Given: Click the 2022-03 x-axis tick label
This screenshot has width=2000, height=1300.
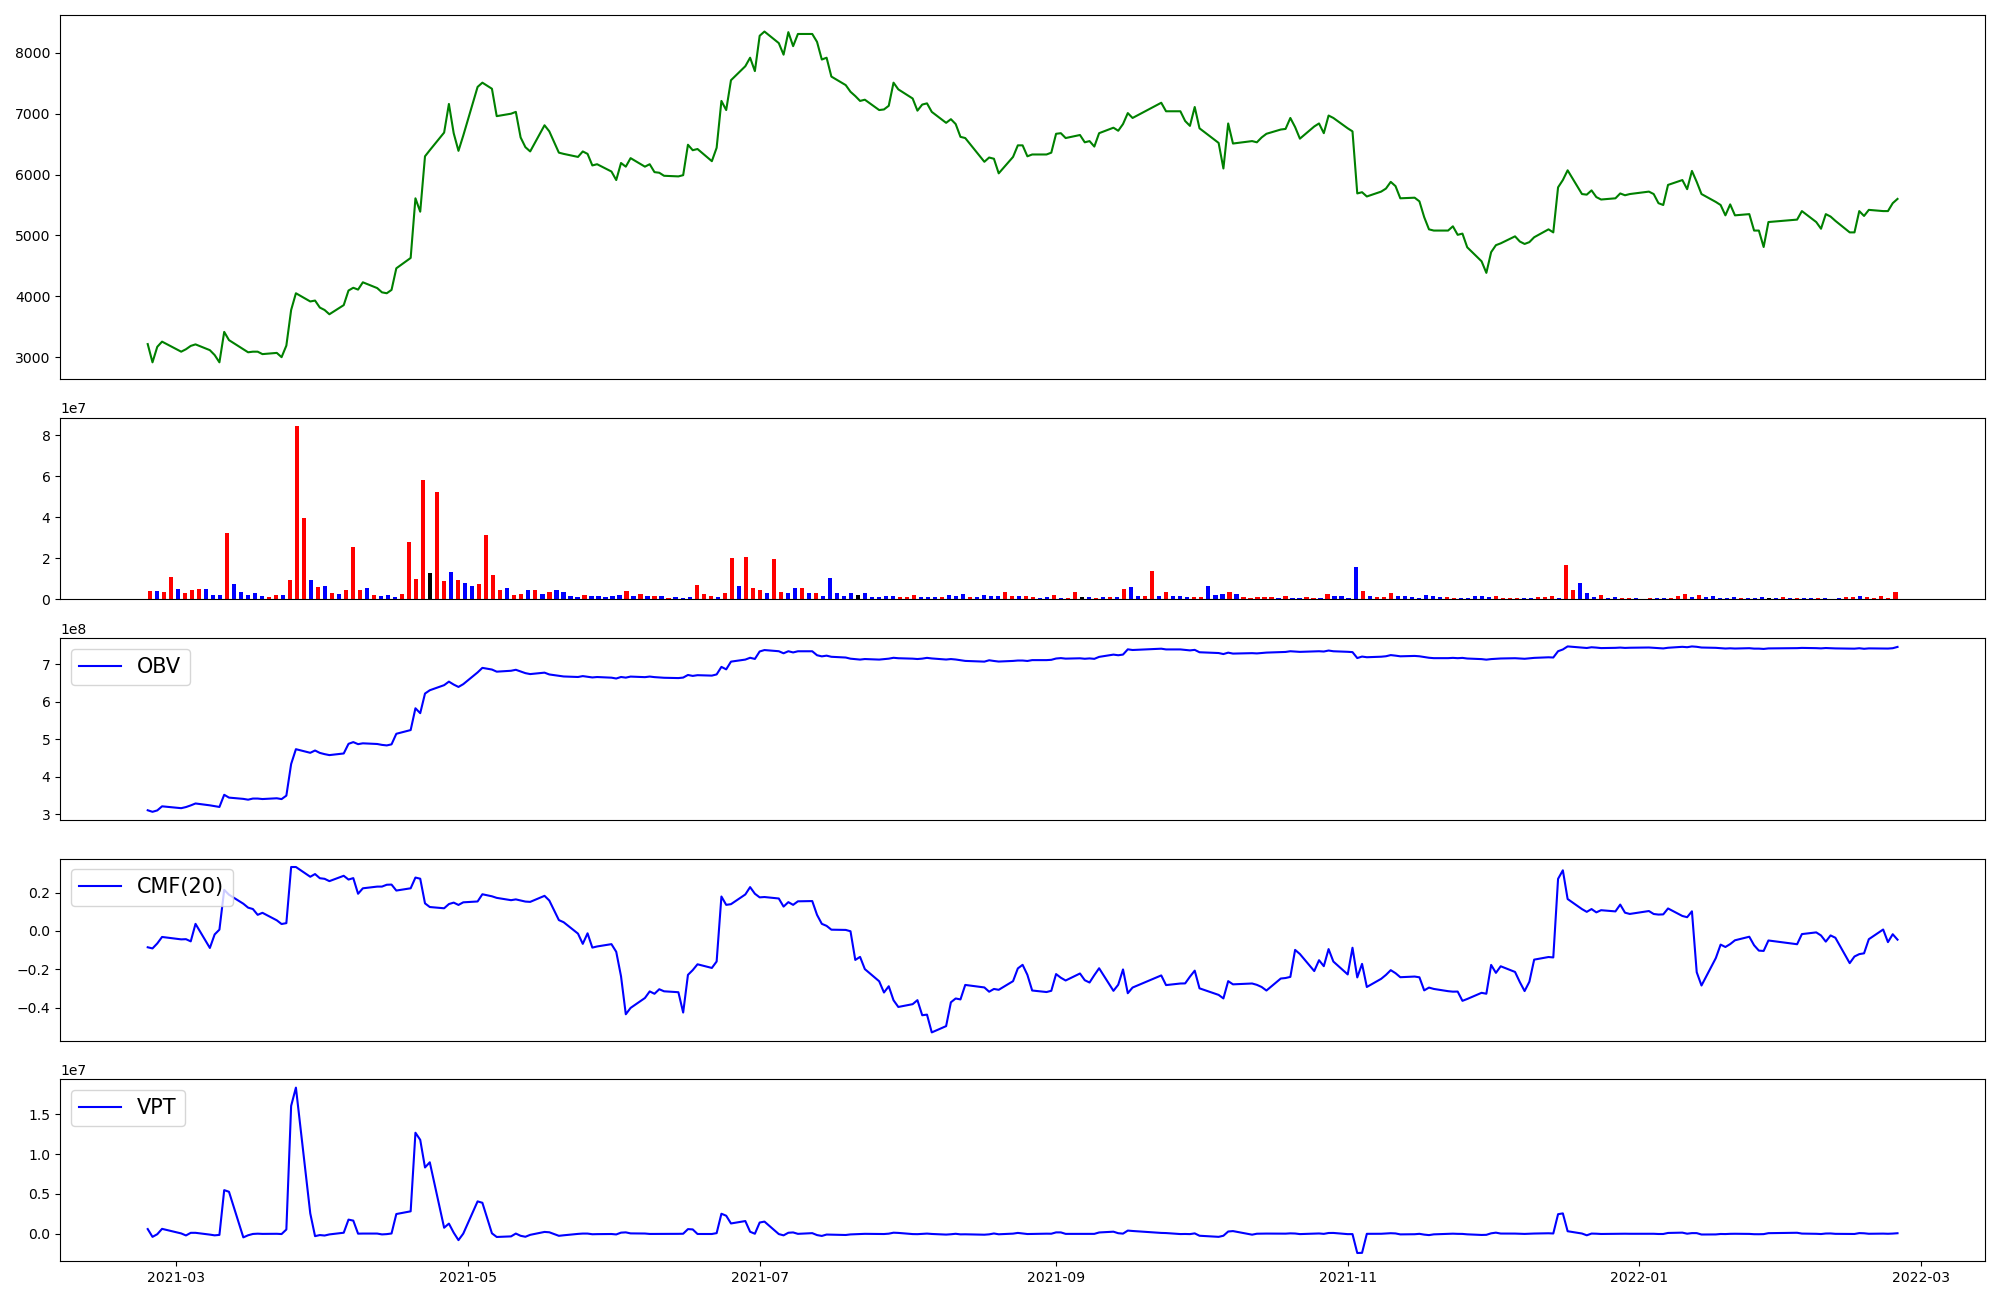Looking at the screenshot, I should point(1921,1277).
